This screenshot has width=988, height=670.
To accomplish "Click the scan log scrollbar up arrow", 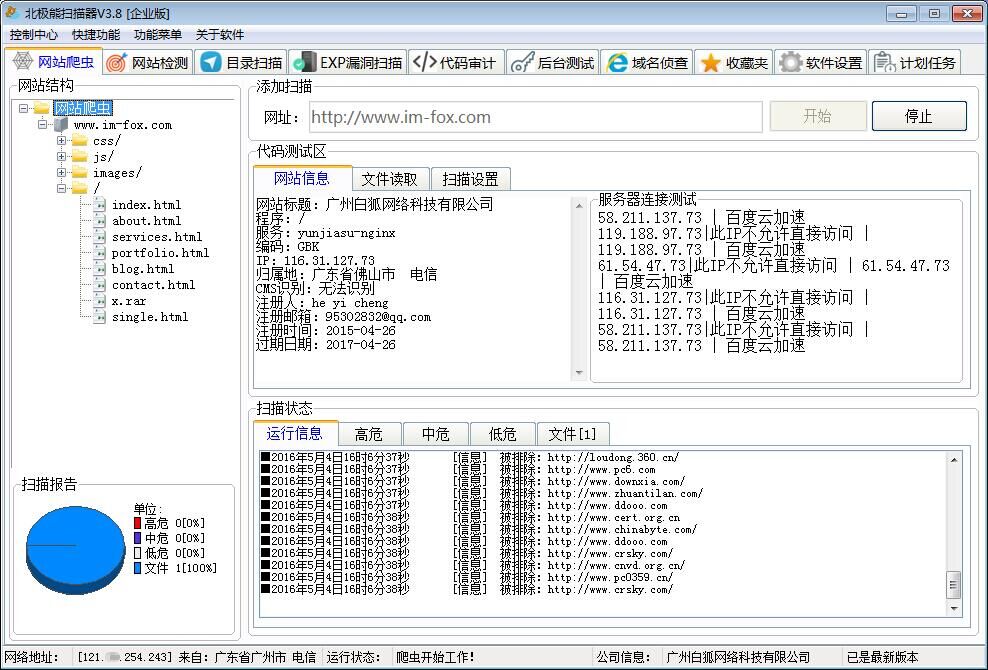I will point(954,460).
